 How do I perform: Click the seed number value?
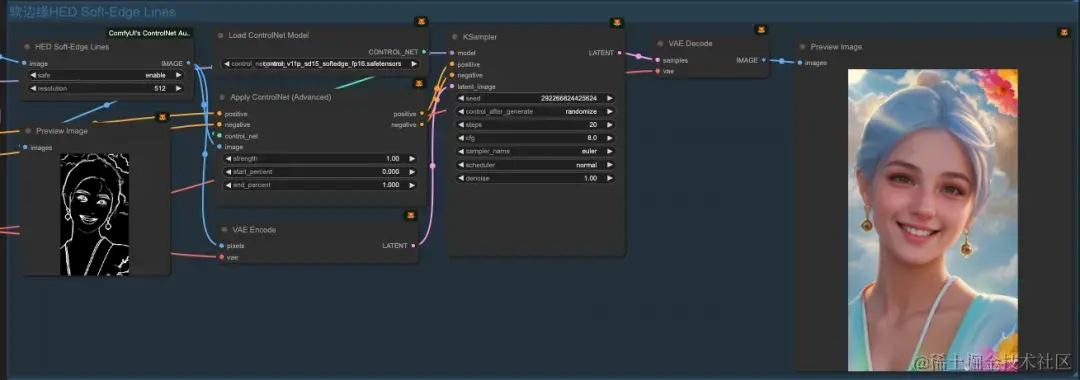click(x=569, y=98)
